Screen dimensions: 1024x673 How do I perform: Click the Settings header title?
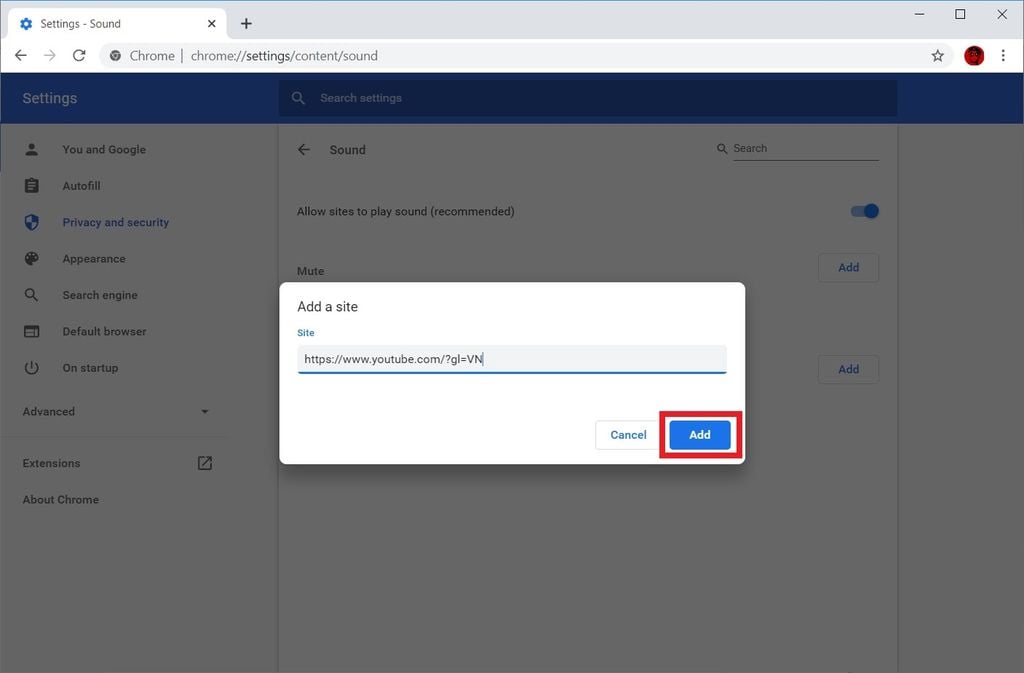pos(50,98)
